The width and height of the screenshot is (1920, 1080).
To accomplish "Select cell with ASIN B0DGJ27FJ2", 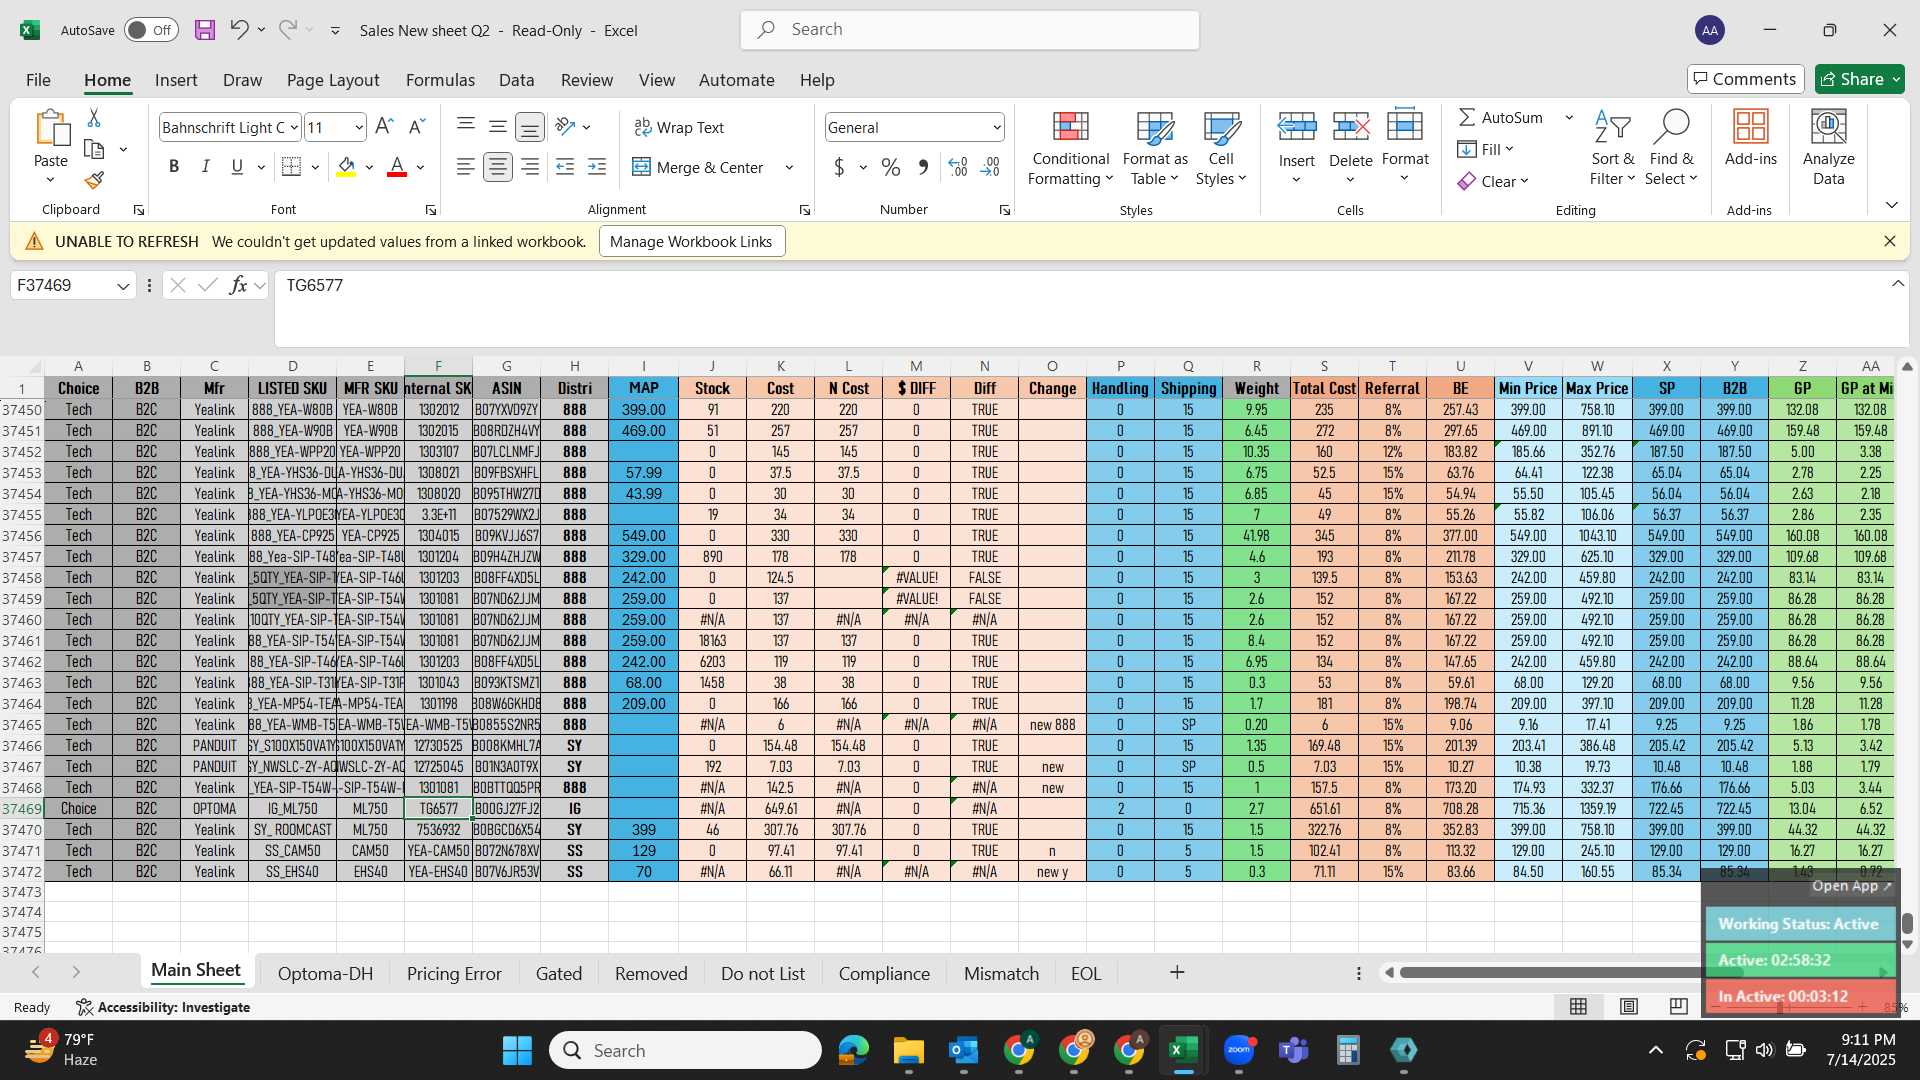I will coord(506,809).
